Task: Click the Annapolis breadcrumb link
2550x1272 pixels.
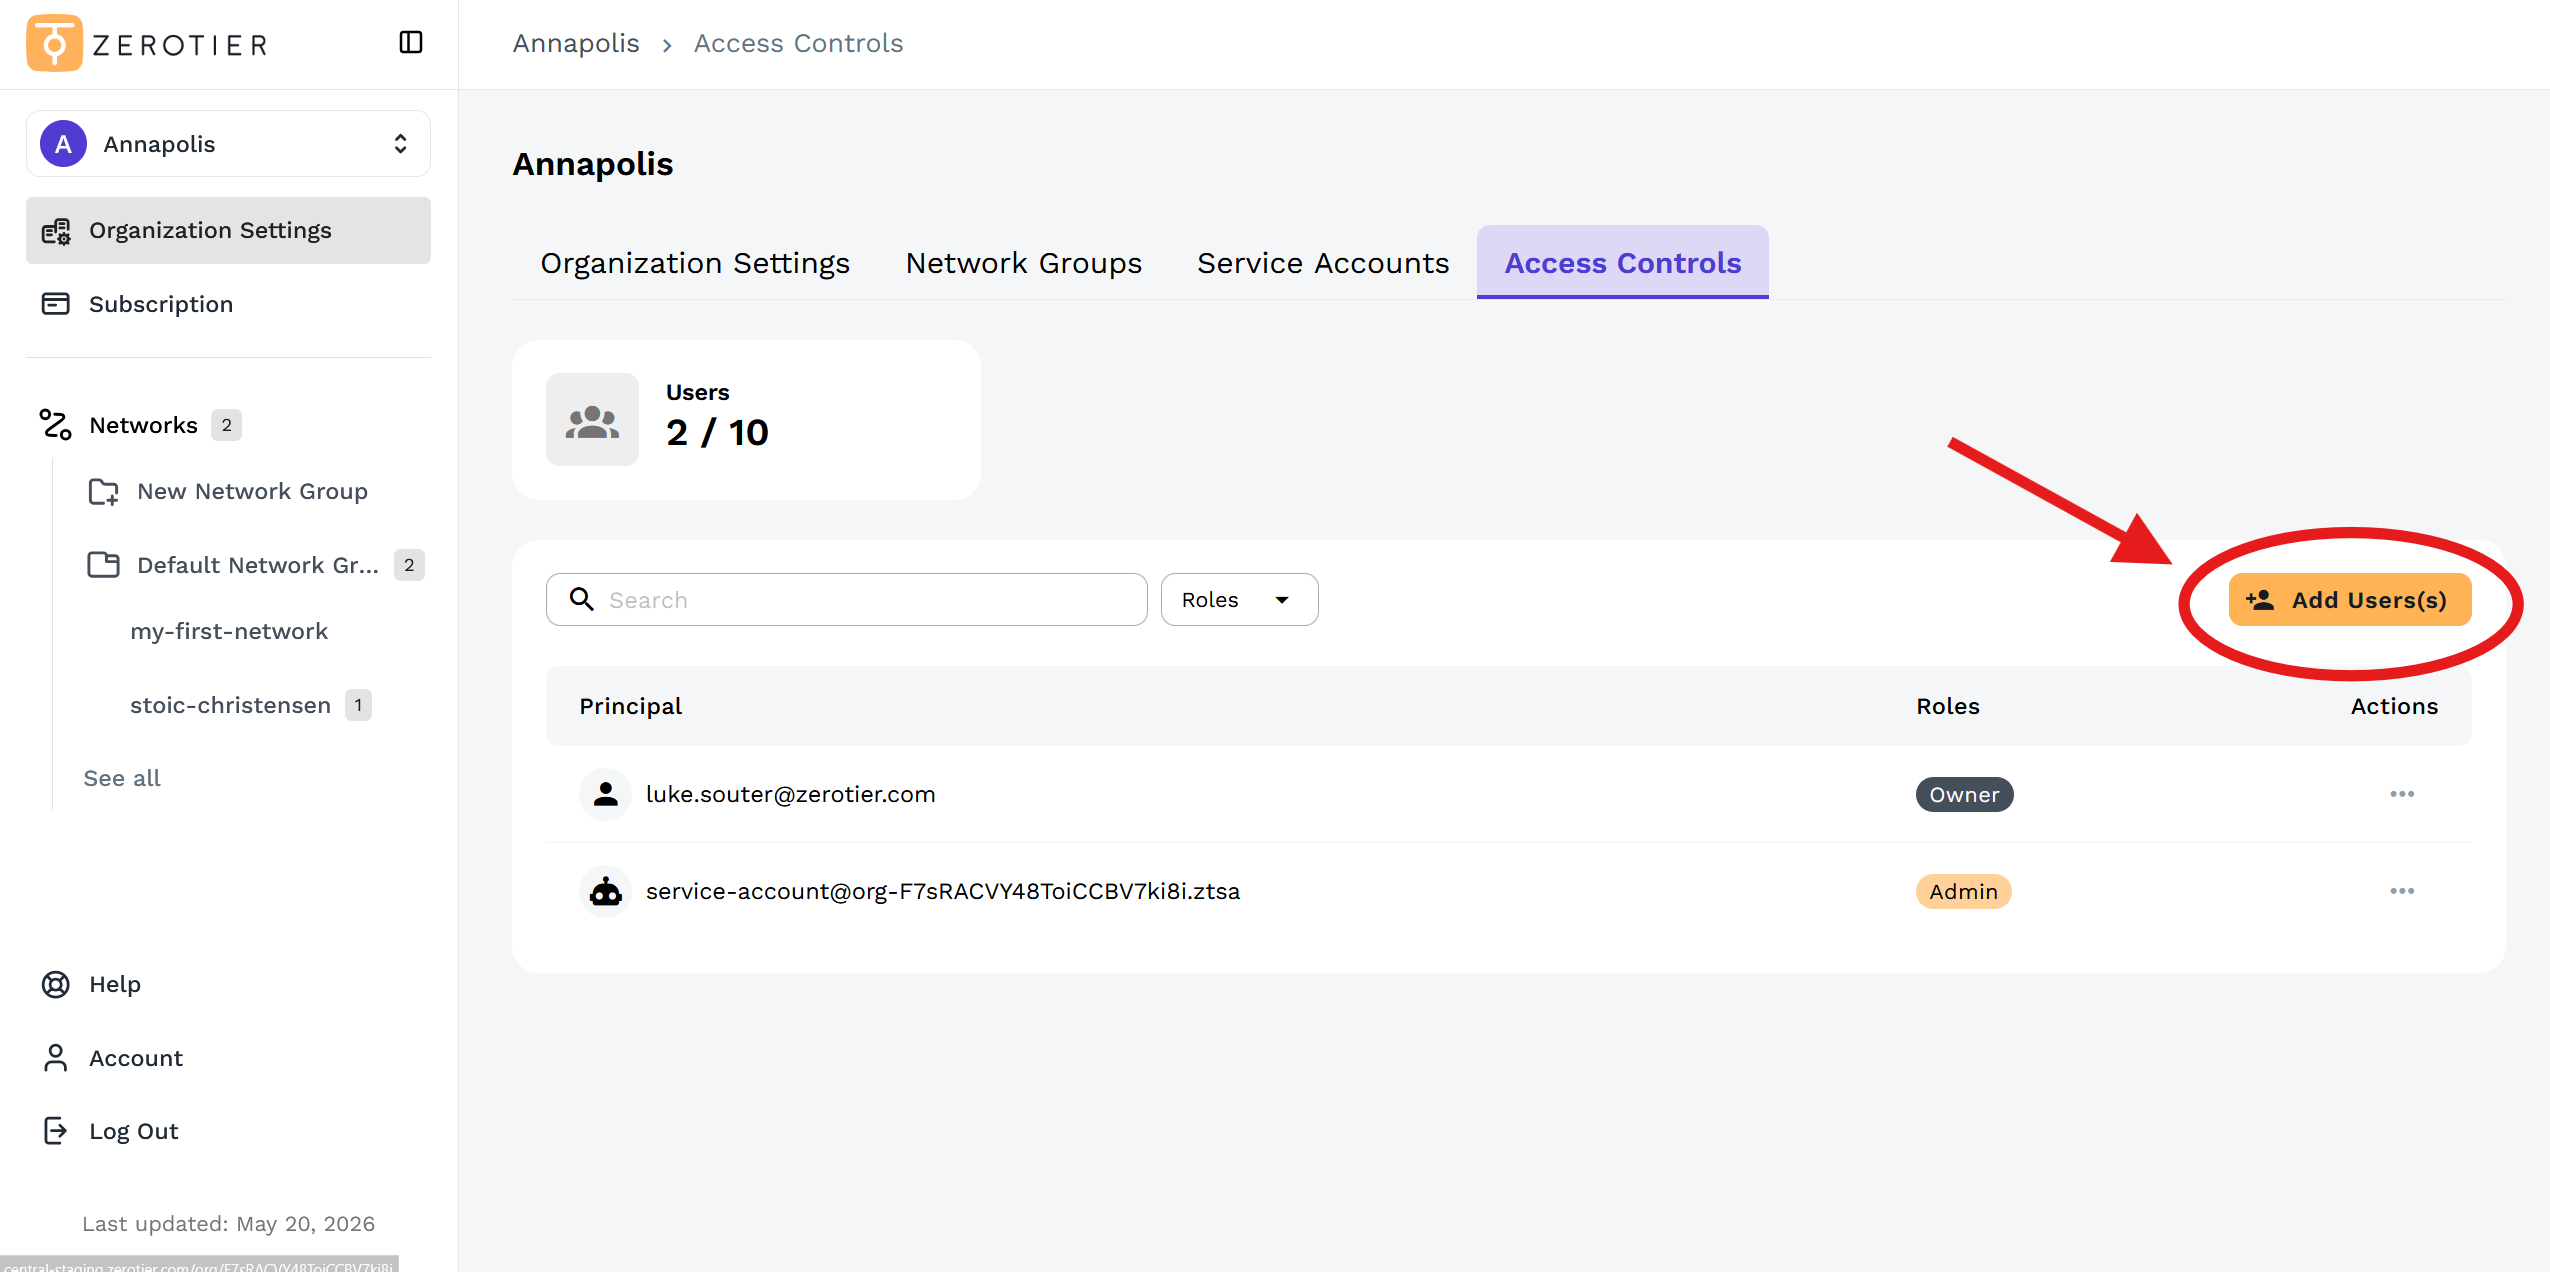Action: click(576, 43)
